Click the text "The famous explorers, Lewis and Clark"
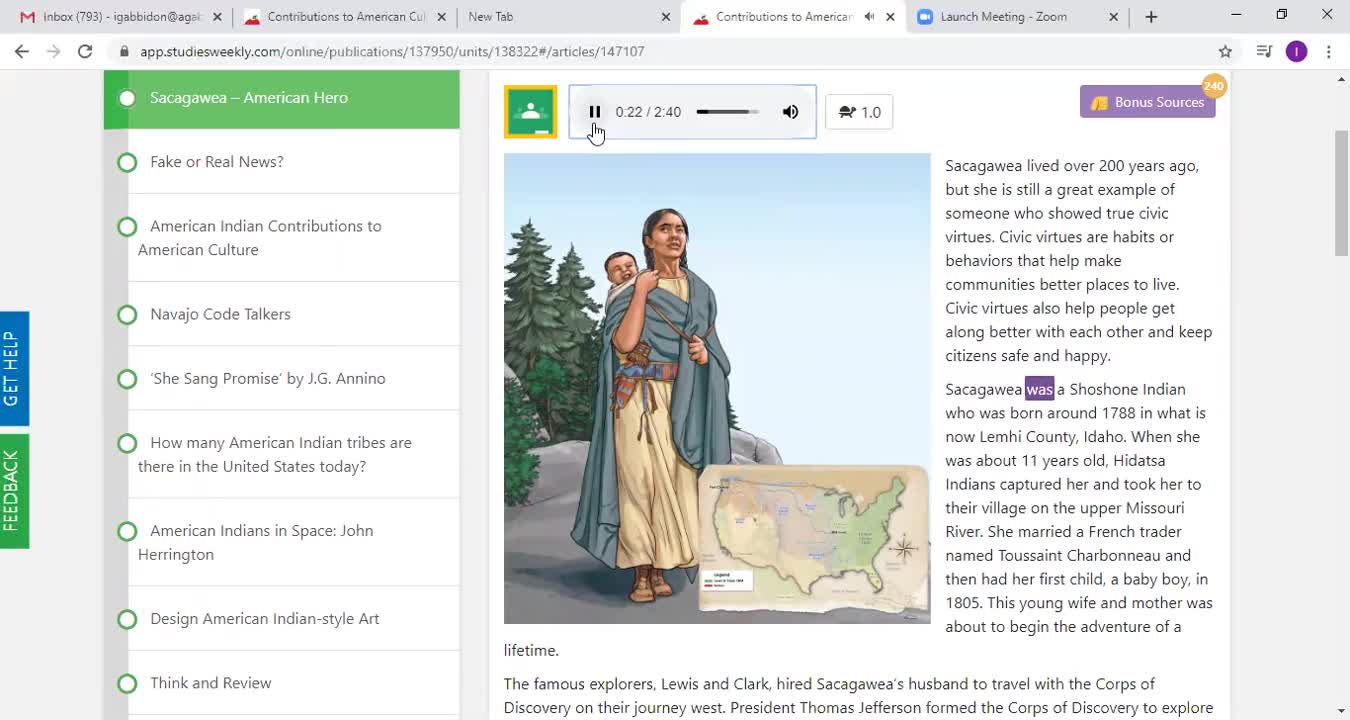The image size is (1350, 720). [x=638, y=684]
